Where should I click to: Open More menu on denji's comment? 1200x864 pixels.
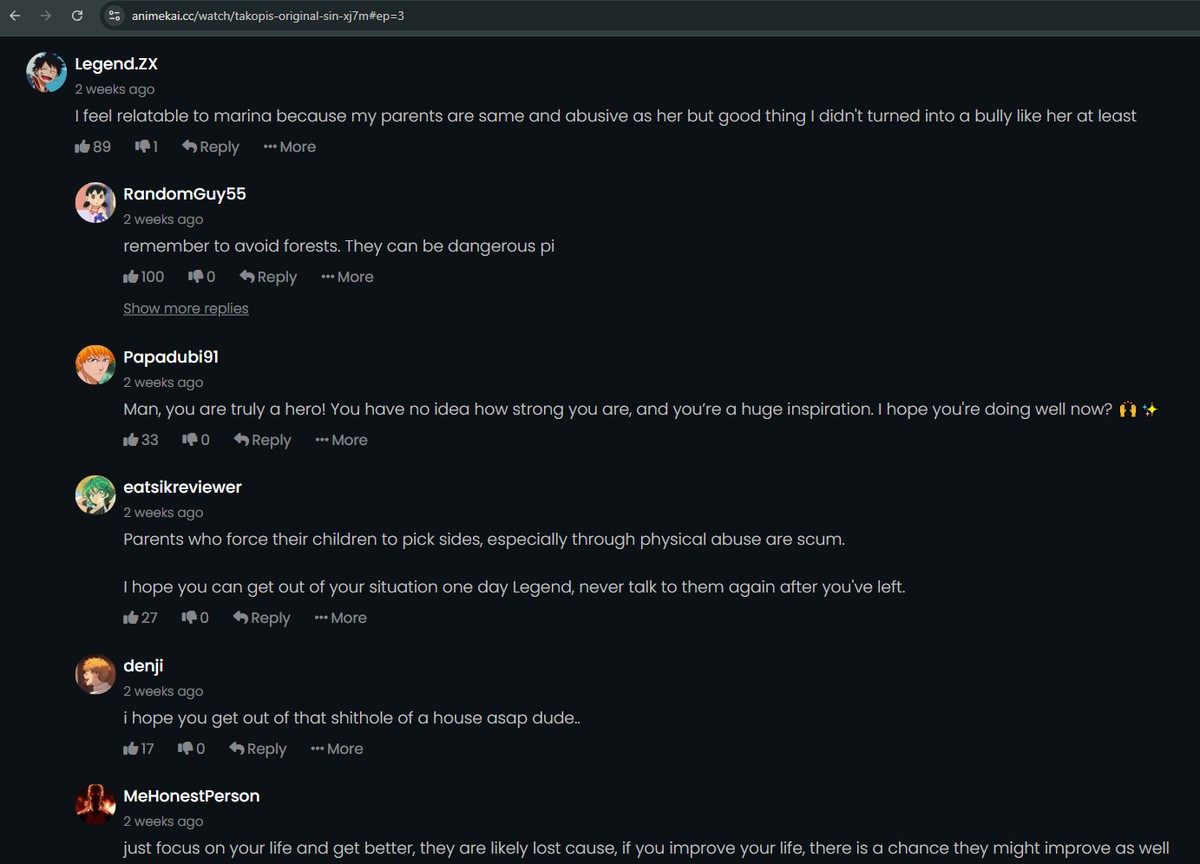tap(337, 749)
